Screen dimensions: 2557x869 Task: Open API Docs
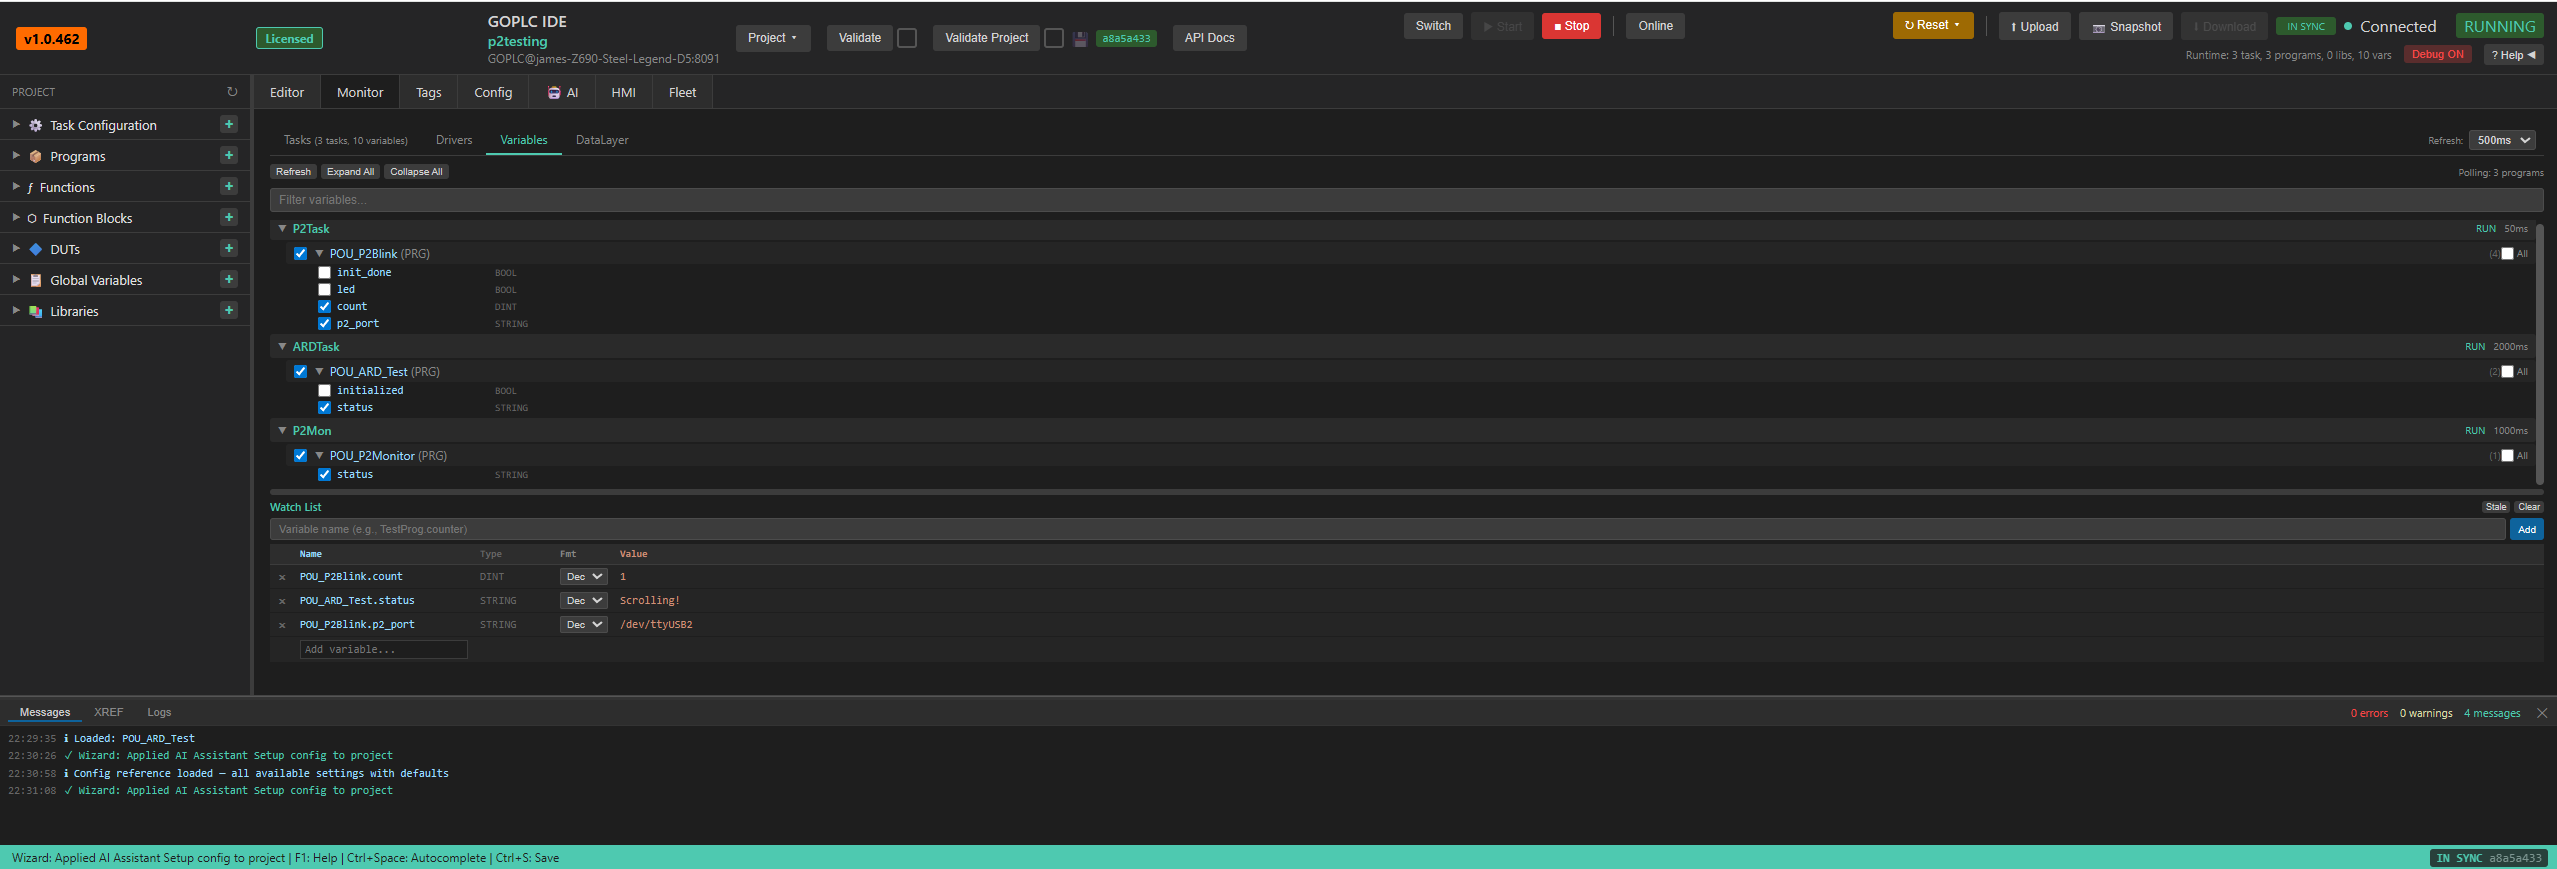click(x=1209, y=38)
